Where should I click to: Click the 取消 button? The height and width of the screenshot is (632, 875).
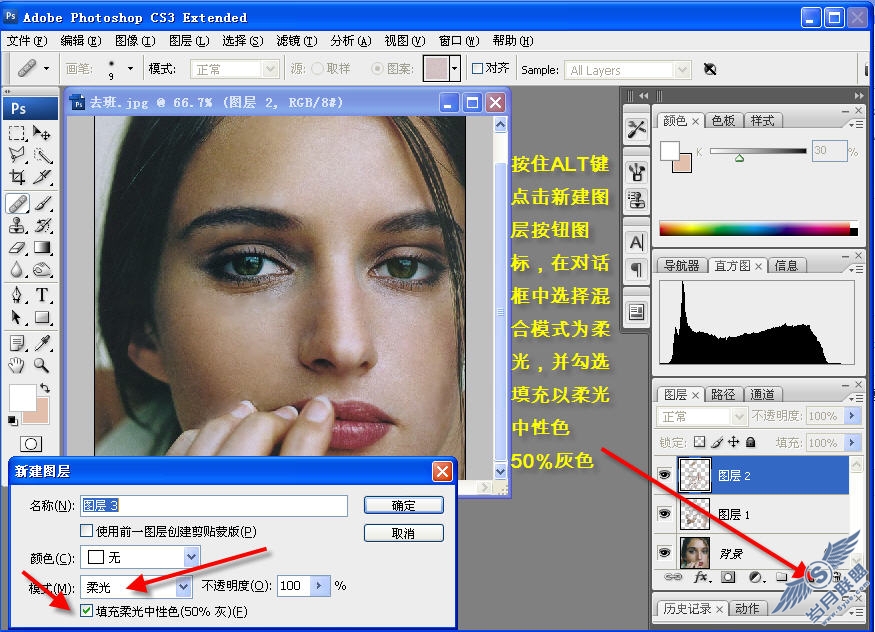click(403, 533)
